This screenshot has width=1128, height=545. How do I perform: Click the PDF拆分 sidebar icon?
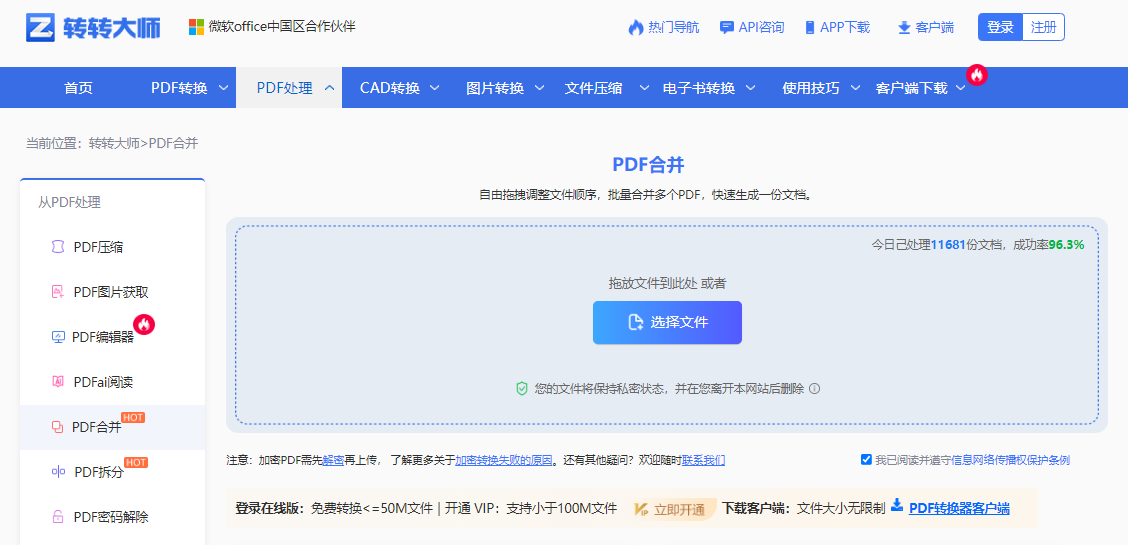coord(58,472)
